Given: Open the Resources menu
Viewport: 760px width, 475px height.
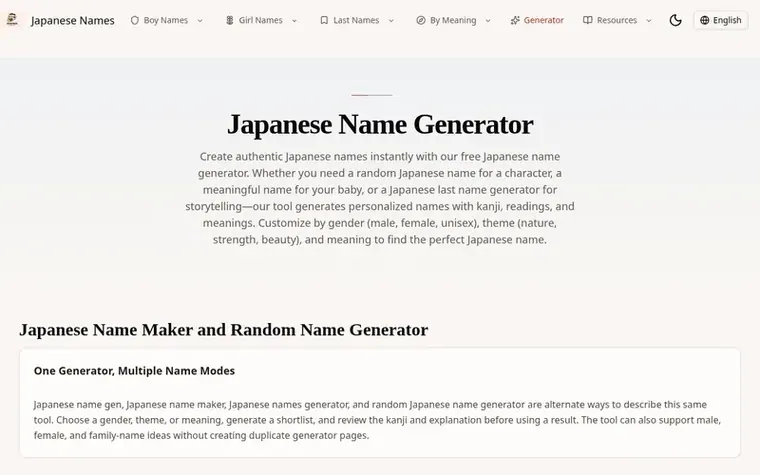Looking at the screenshot, I should coord(617,20).
